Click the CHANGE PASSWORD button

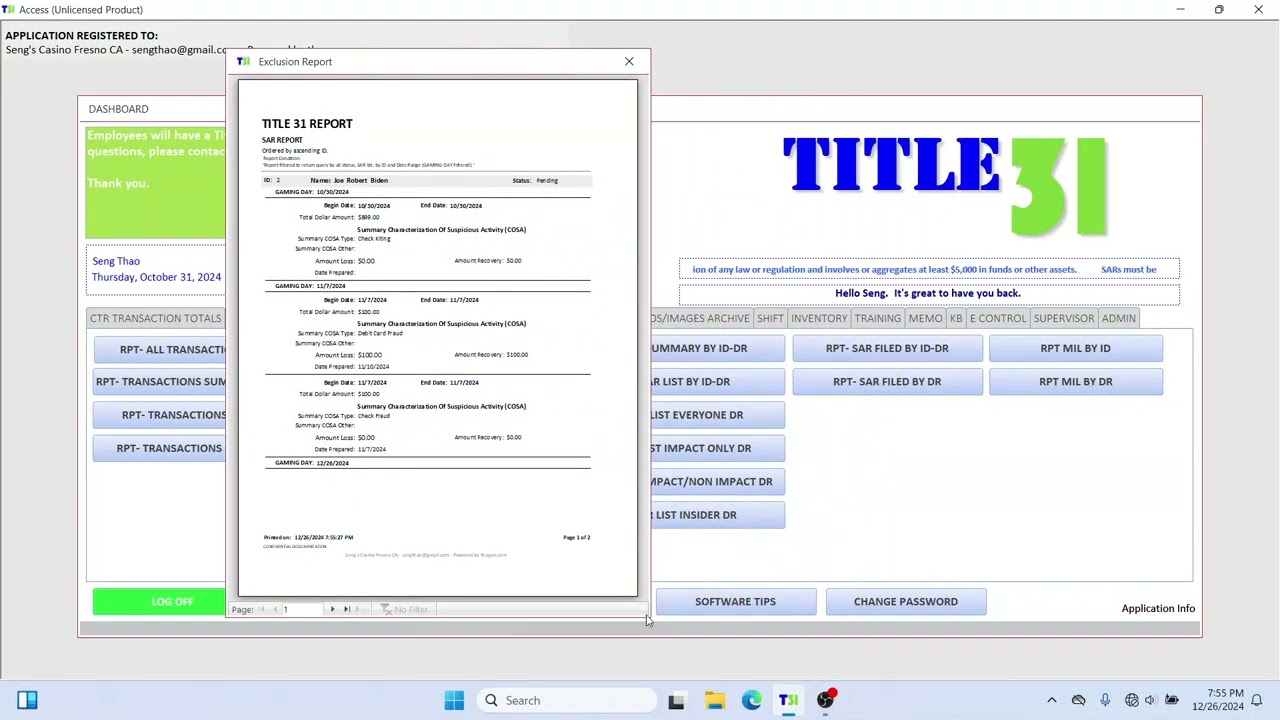[905, 601]
